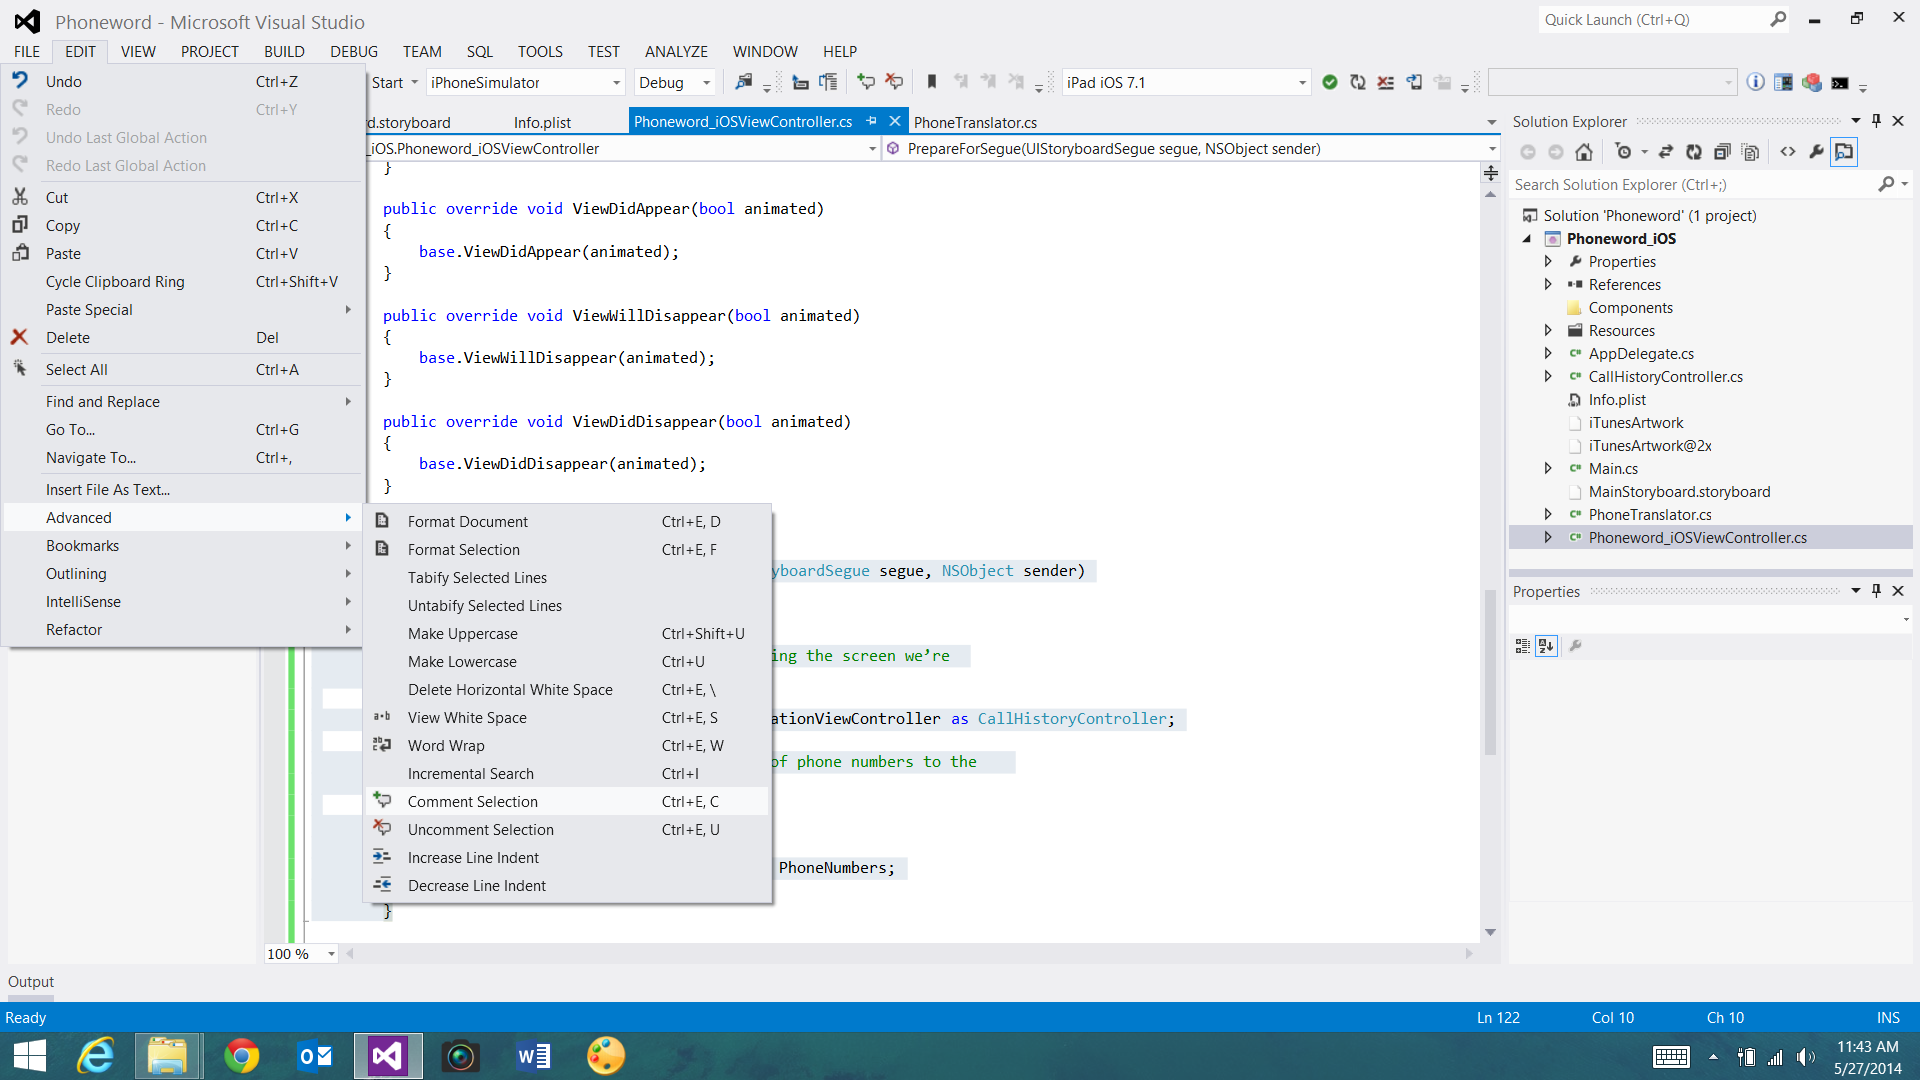
Task: Click the toolbar bookmark toggle icon
Action: pyautogui.click(x=931, y=82)
